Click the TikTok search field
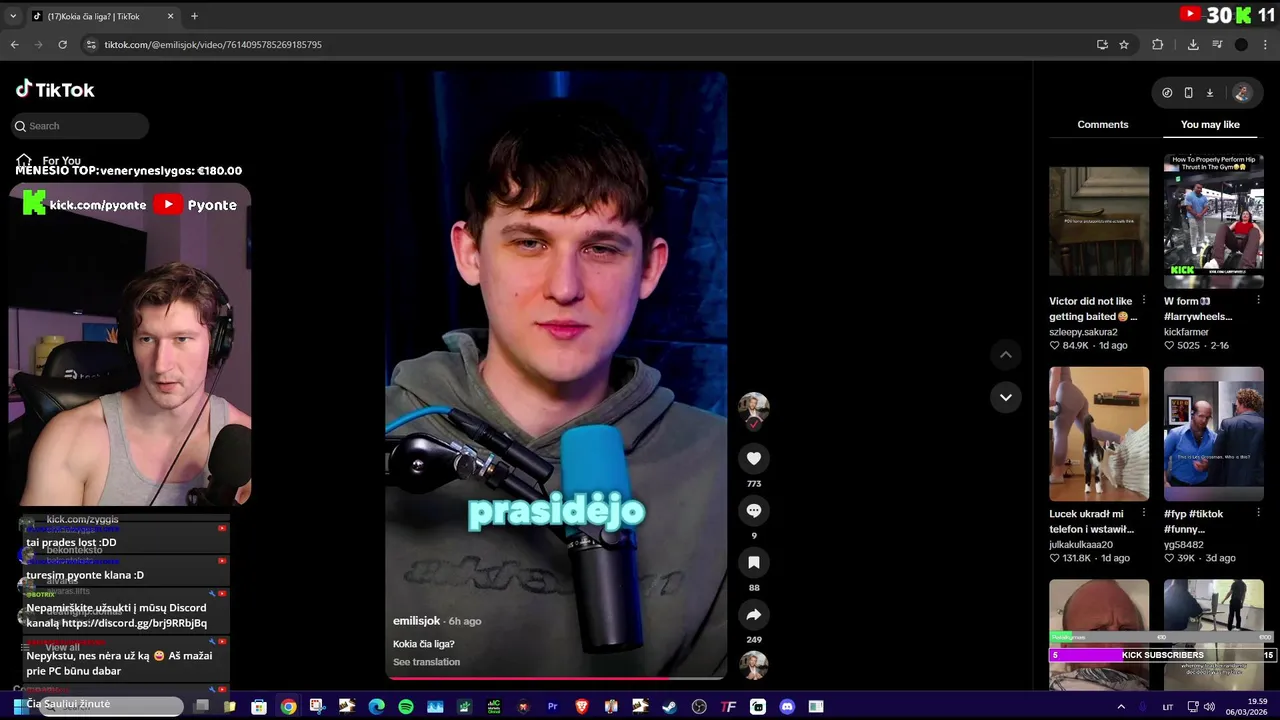This screenshot has height=720, width=1280. [80, 126]
